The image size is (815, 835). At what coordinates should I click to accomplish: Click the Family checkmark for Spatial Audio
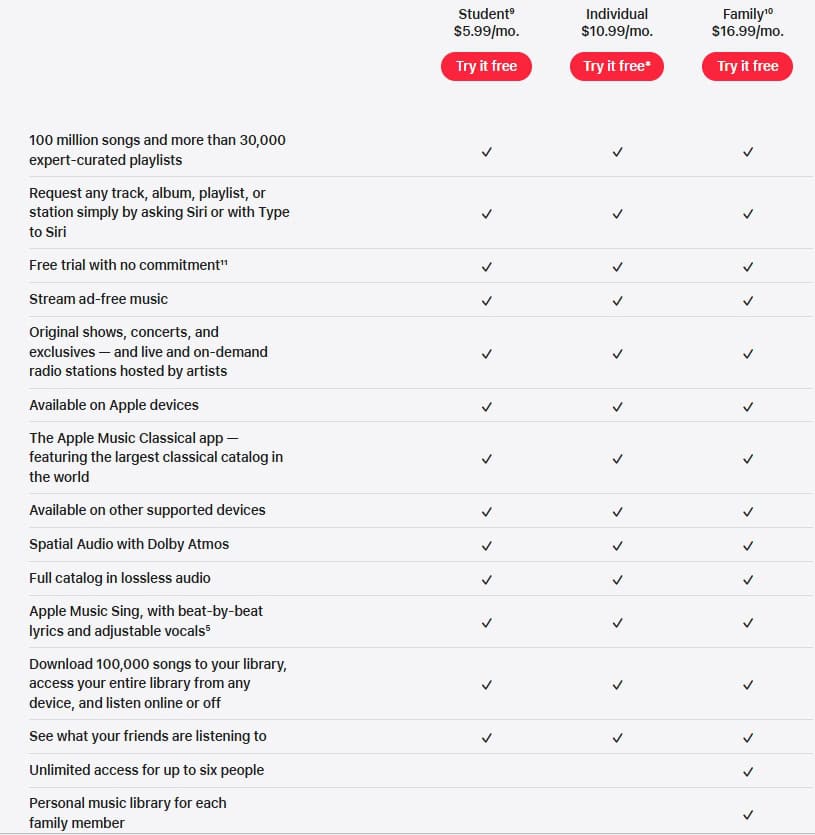pos(747,545)
